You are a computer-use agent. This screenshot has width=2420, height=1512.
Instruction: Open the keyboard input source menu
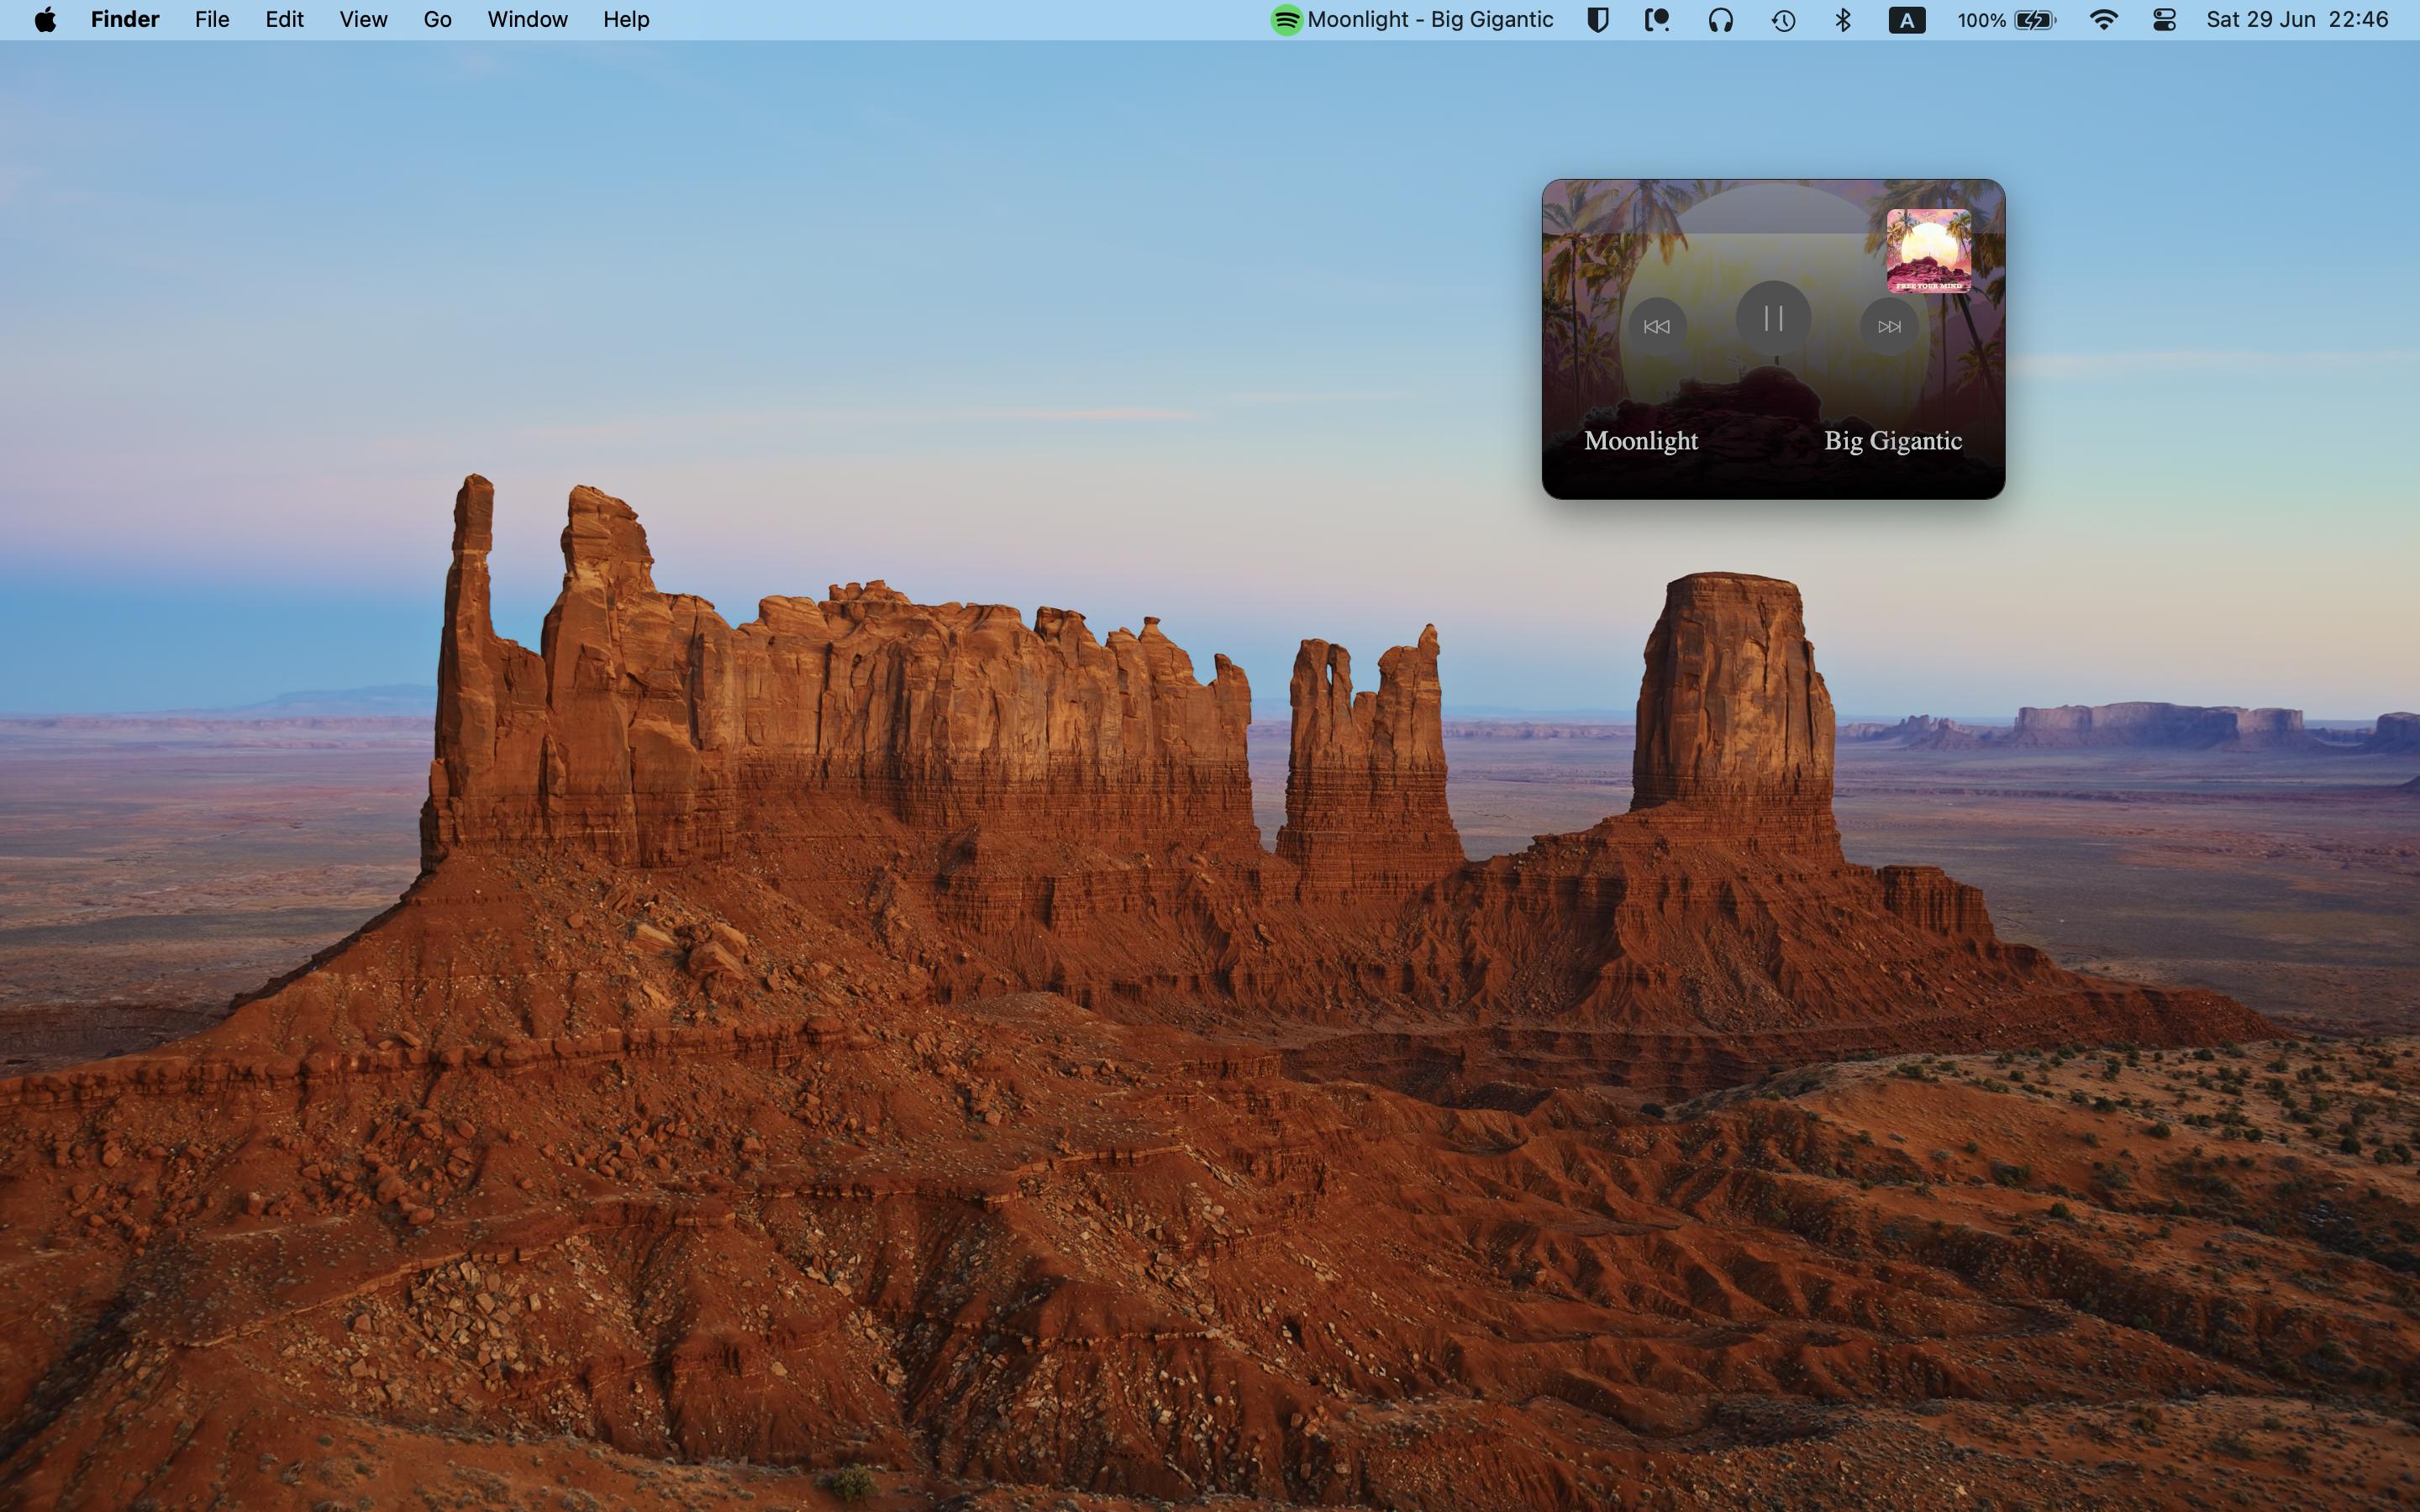[1906, 20]
